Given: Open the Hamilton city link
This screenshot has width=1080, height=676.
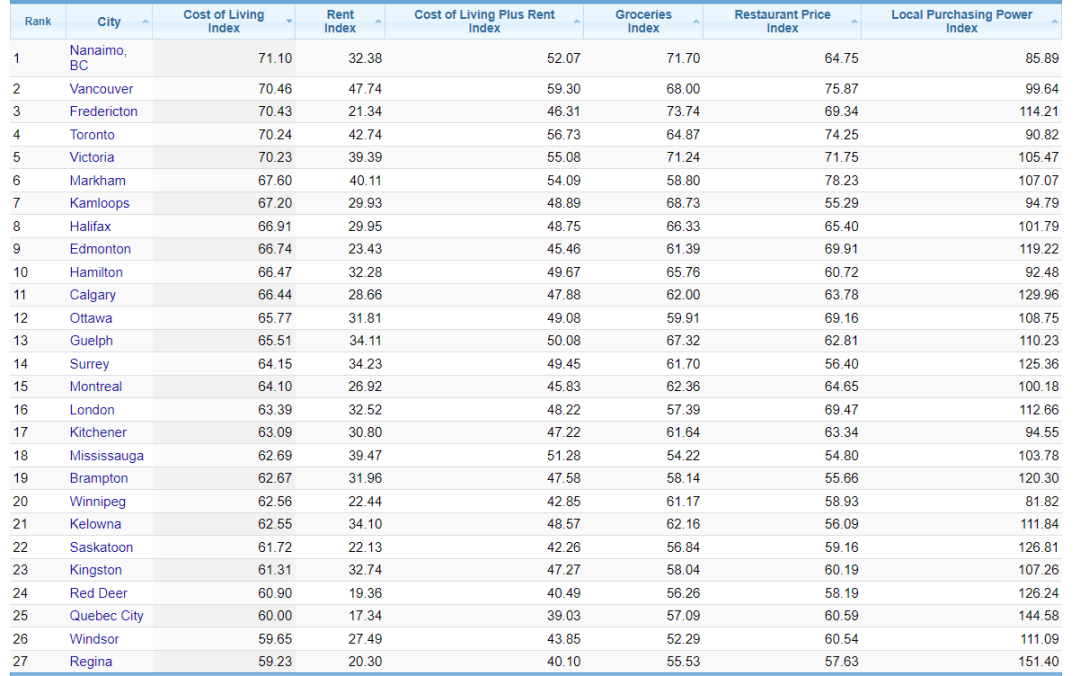Looking at the screenshot, I should coord(96,272).
